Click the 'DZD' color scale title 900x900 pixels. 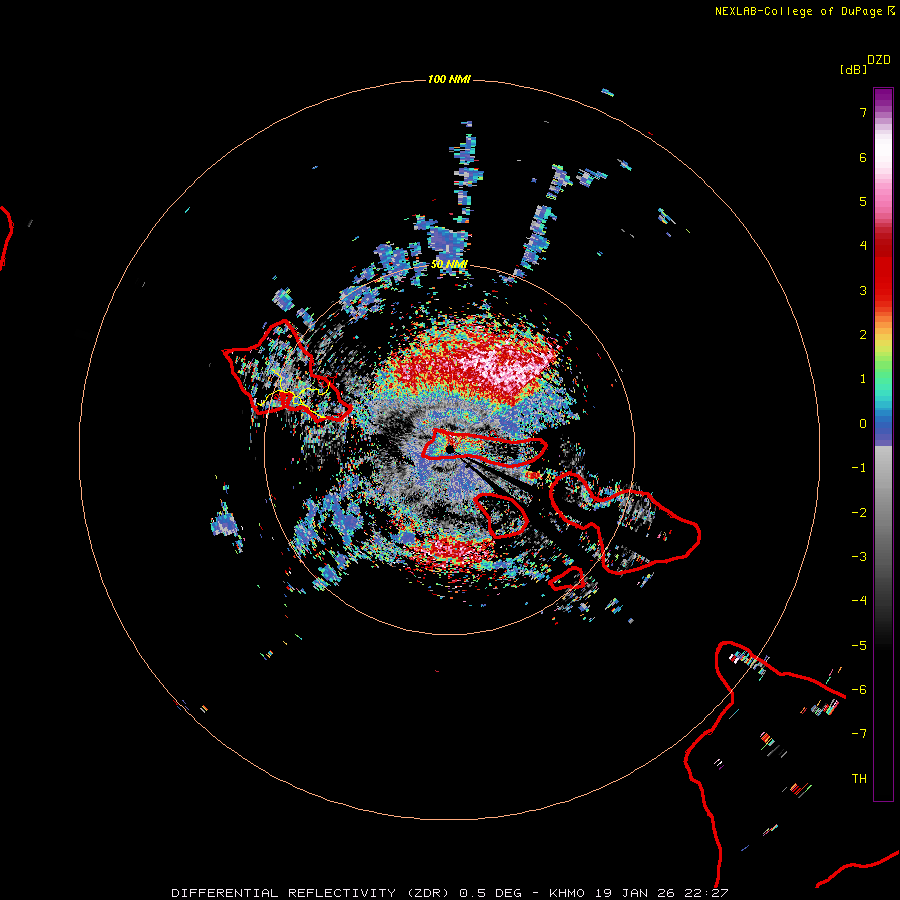point(879,60)
